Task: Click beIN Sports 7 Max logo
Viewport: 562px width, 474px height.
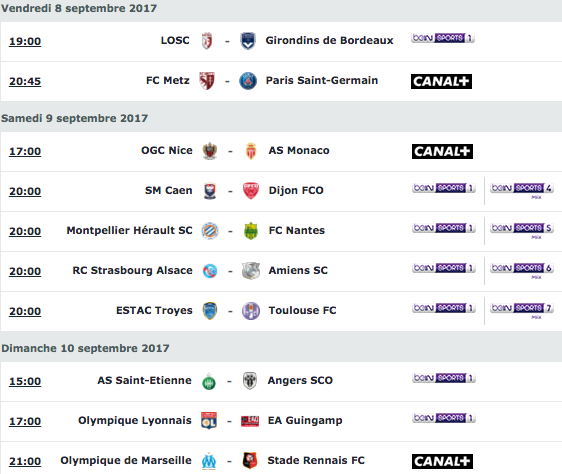Action: pos(522,310)
